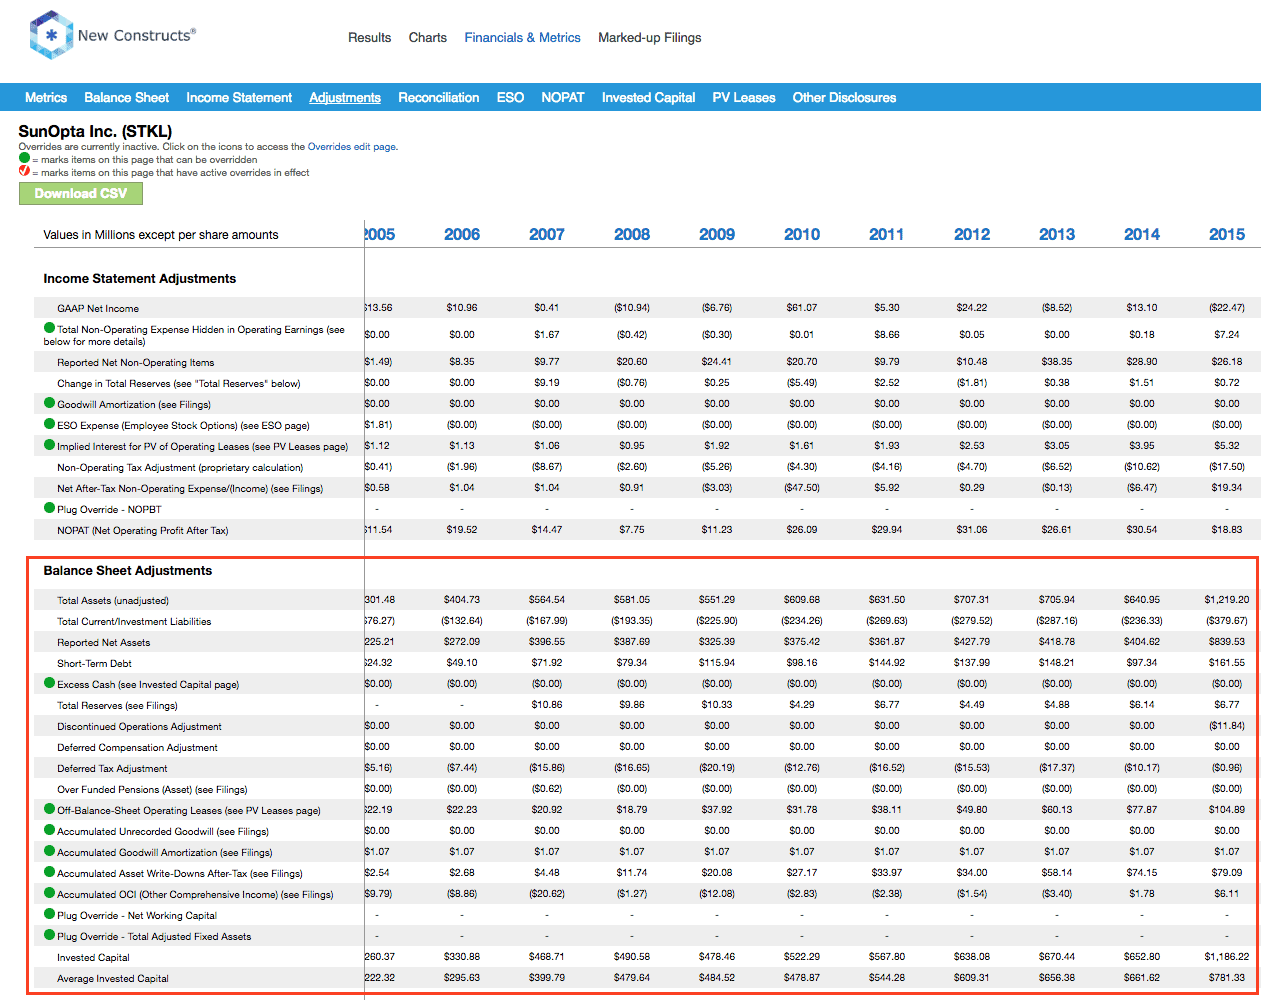Viewport: 1261px width, 1000px height.
Task: Open Marked-up Filings page
Action: (x=650, y=38)
